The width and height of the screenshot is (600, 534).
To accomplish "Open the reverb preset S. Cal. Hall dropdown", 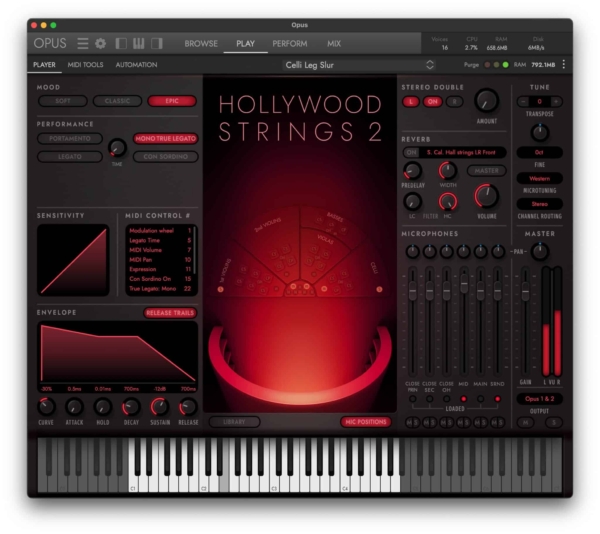I will [x=461, y=152].
